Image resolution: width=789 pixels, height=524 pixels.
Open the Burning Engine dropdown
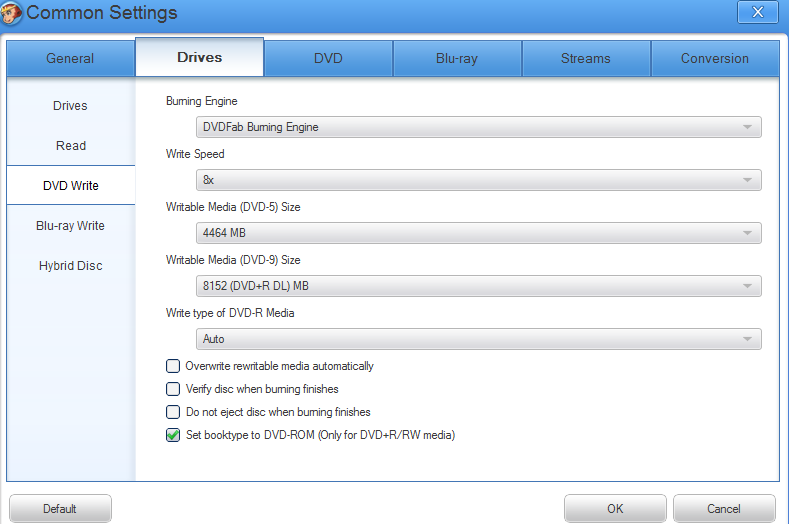tap(479, 127)
